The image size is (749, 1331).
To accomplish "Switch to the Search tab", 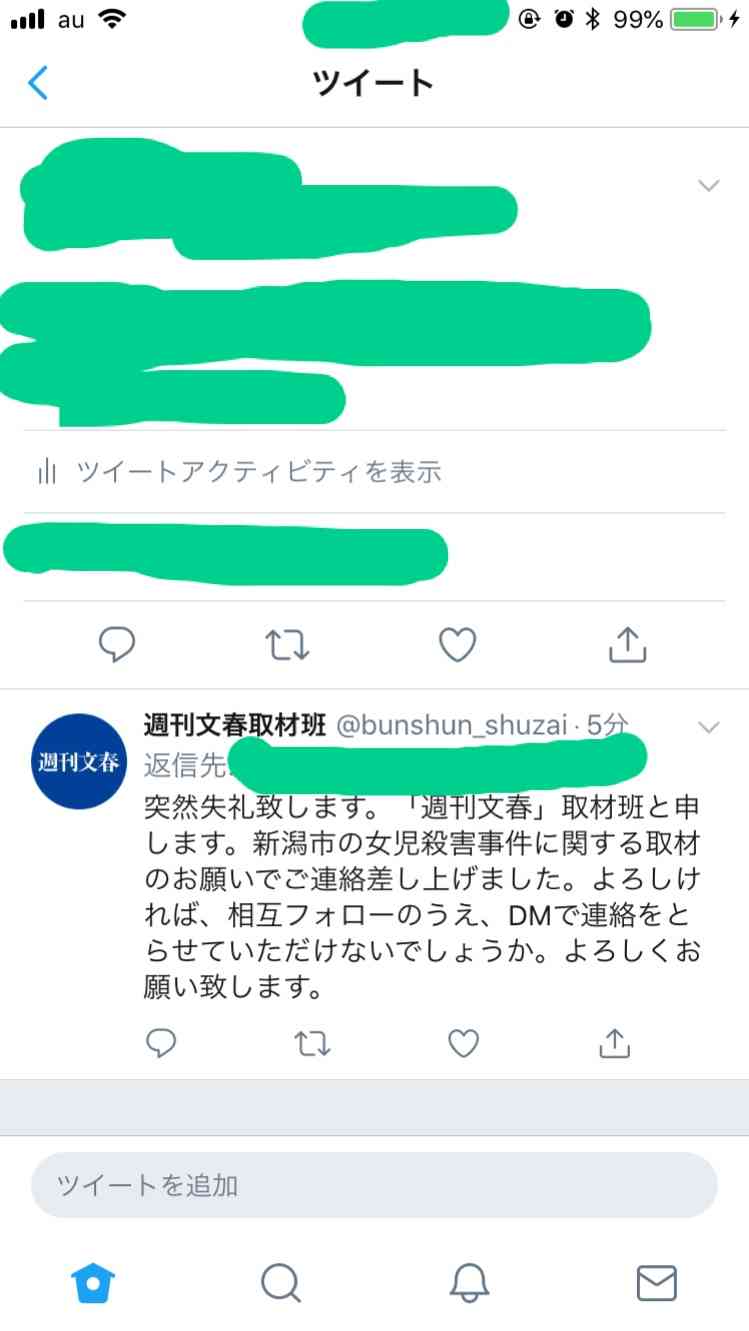I will 281,1281.
